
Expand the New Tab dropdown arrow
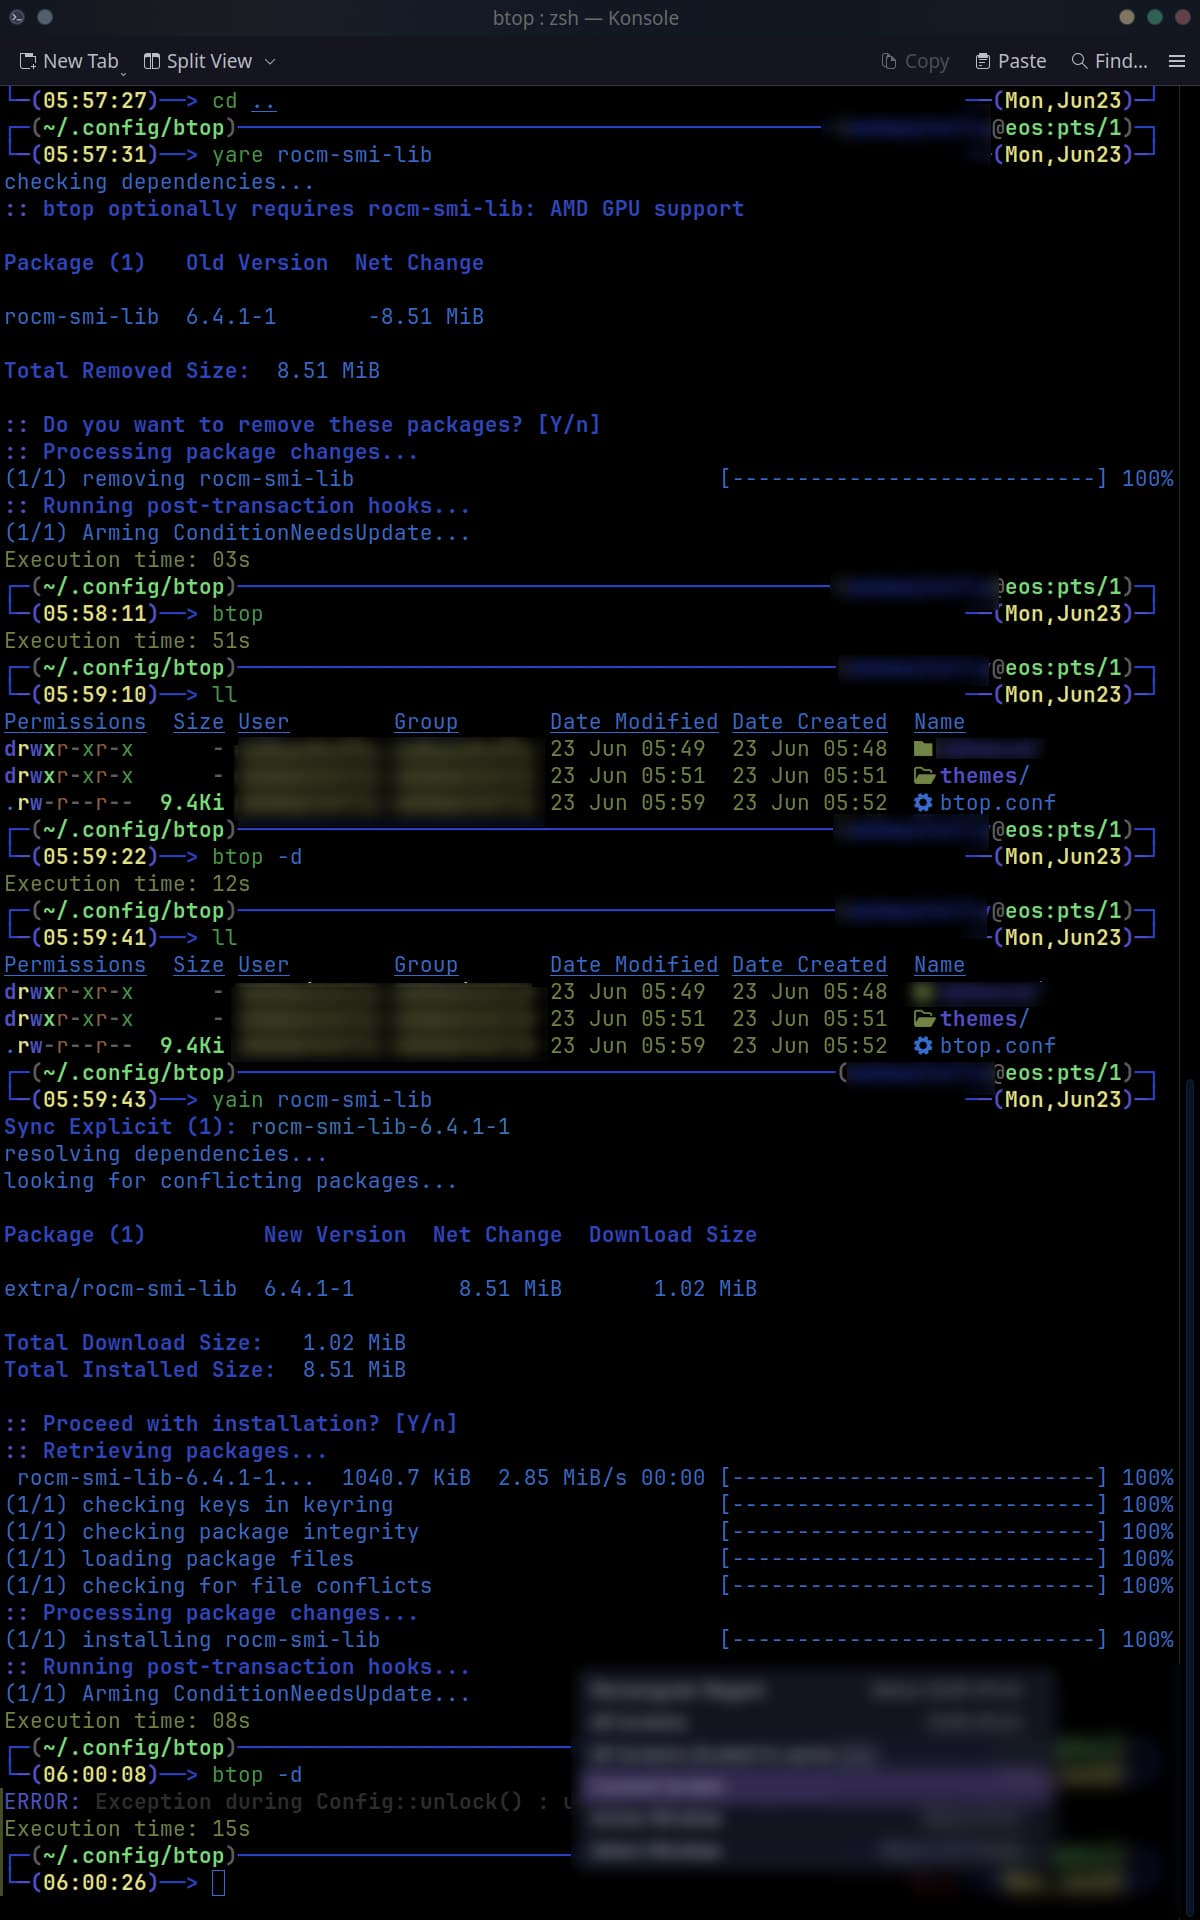[124, 70]
